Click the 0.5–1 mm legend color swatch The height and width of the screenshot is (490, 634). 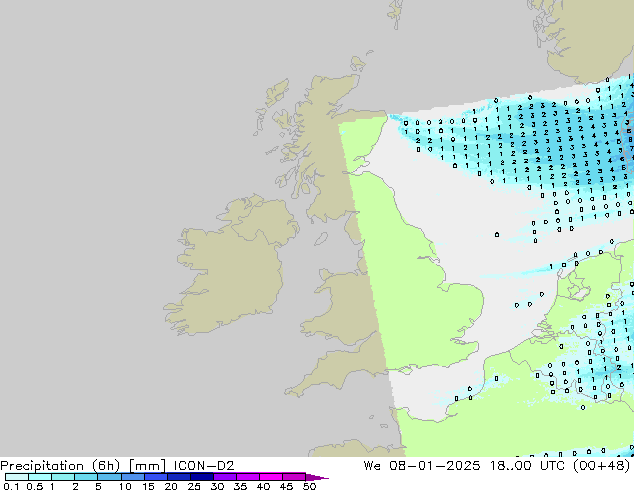(40, 477)
